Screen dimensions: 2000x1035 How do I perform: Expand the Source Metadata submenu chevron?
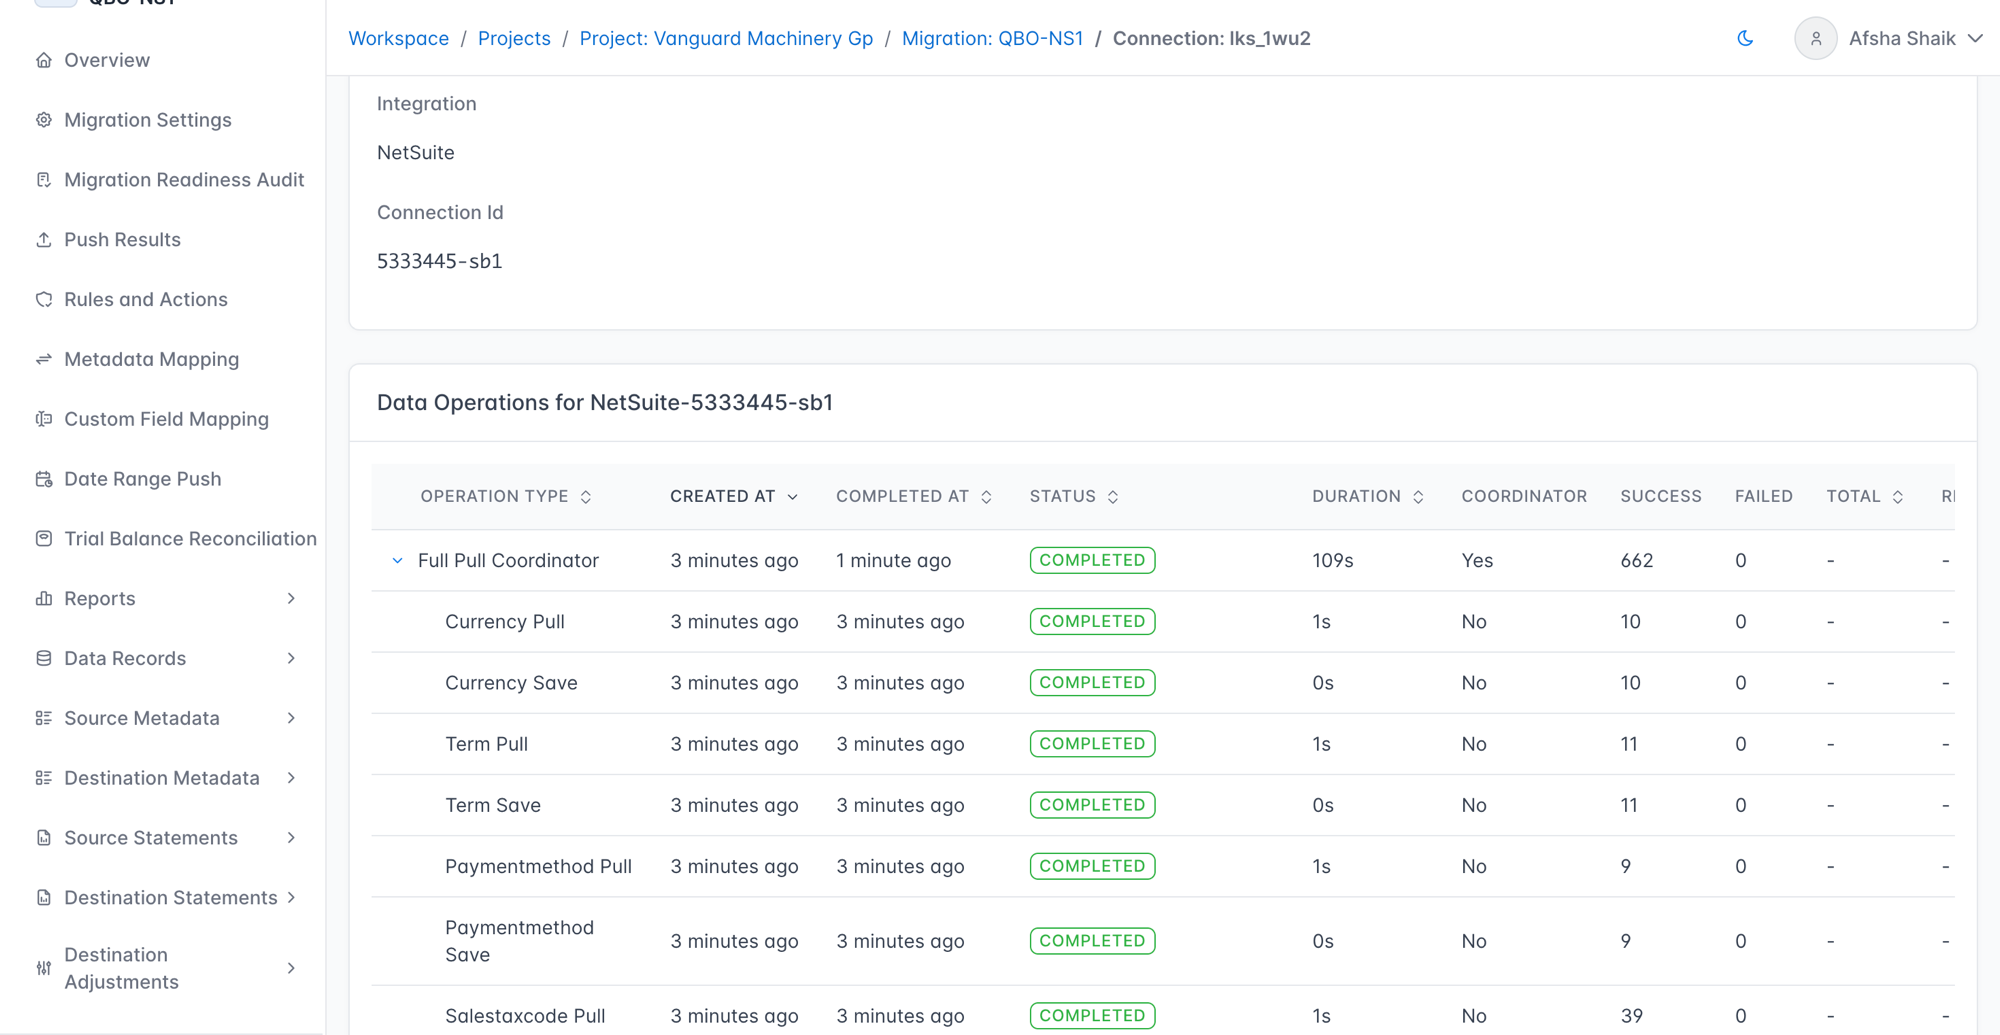(x=291, y=718)
